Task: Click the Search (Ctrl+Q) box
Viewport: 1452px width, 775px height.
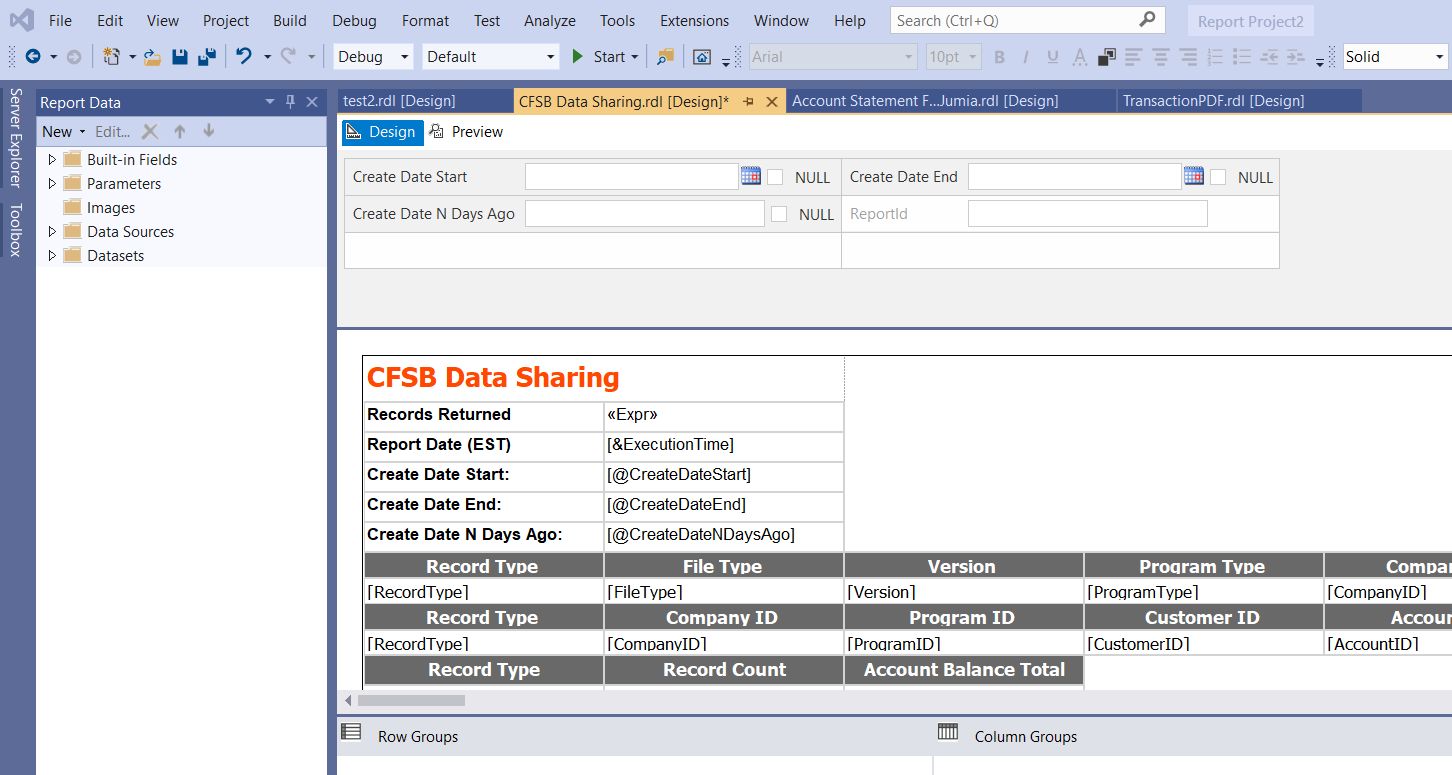Action: pos(1026,20)
